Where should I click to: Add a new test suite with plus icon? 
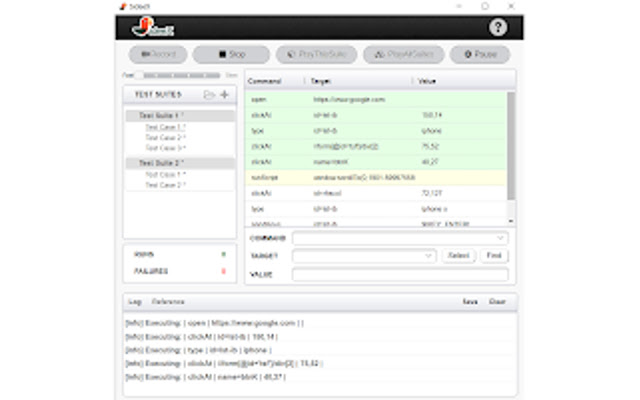tap(224, 95)
